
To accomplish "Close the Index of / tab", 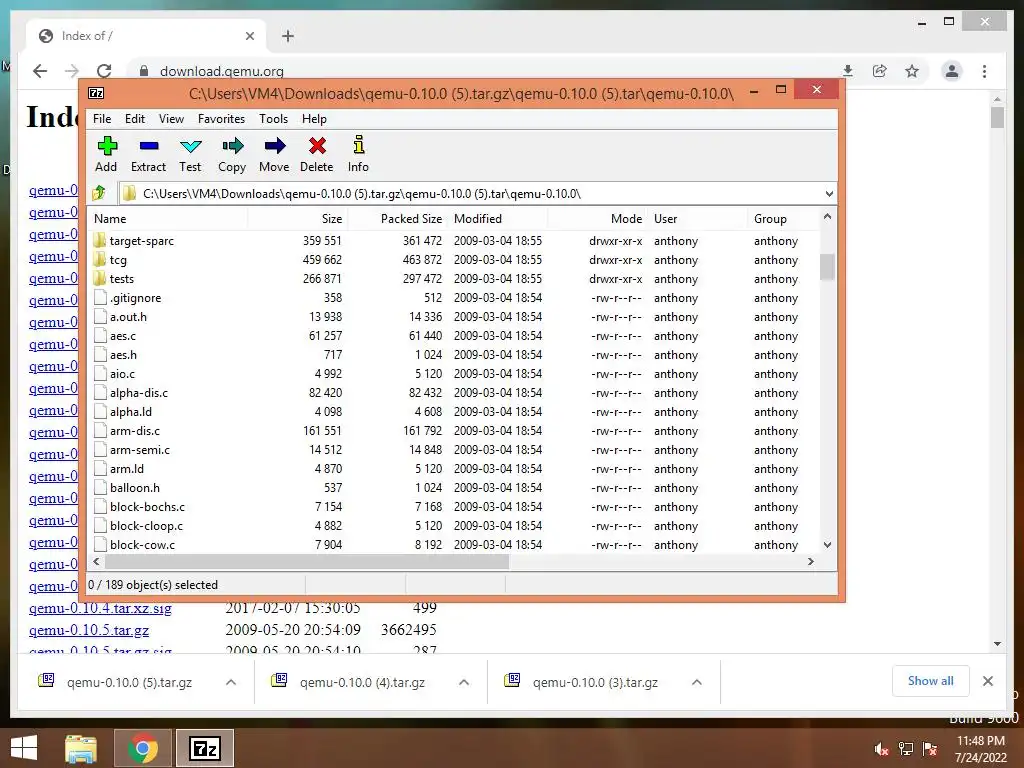I will point(249,36).
